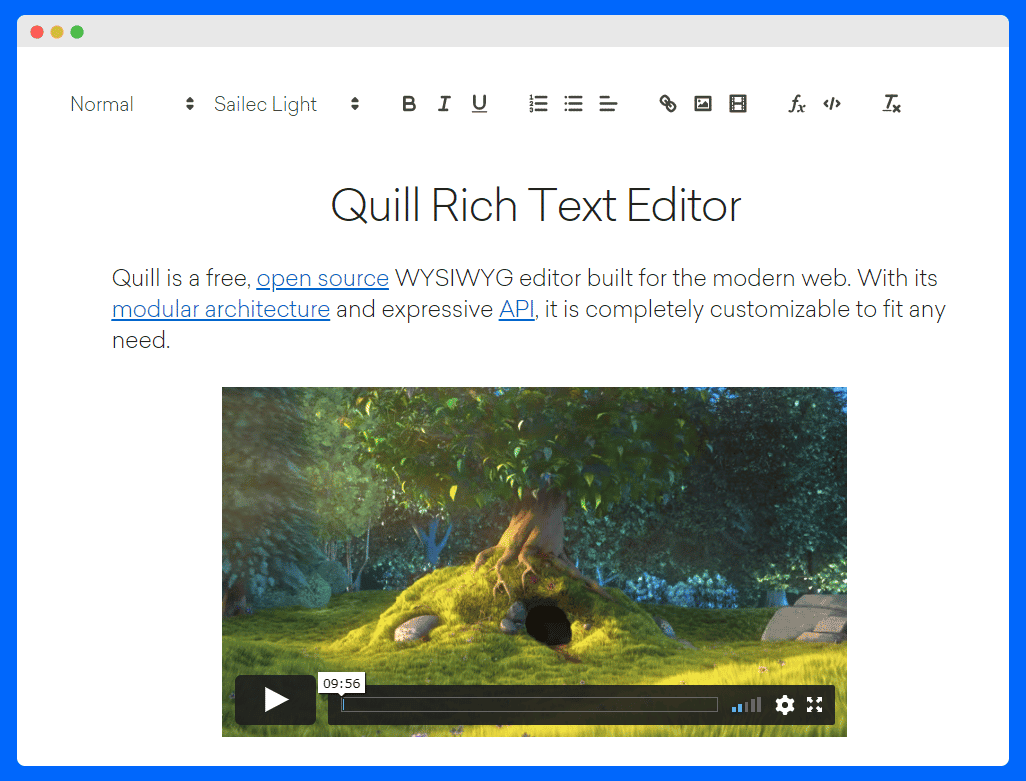Open the 'API' link

point(517,309)
